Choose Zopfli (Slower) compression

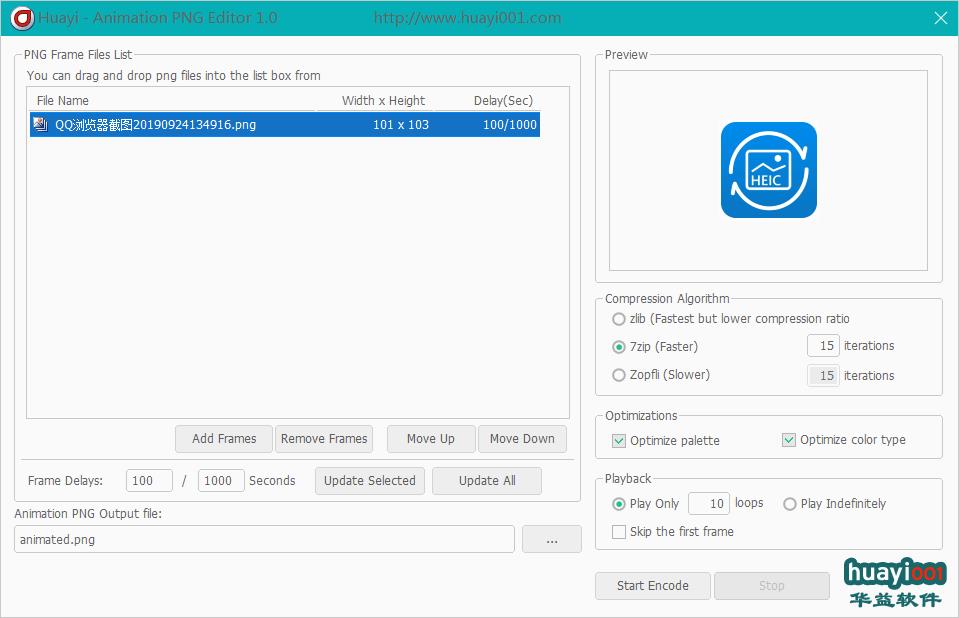tap(619, 375)
